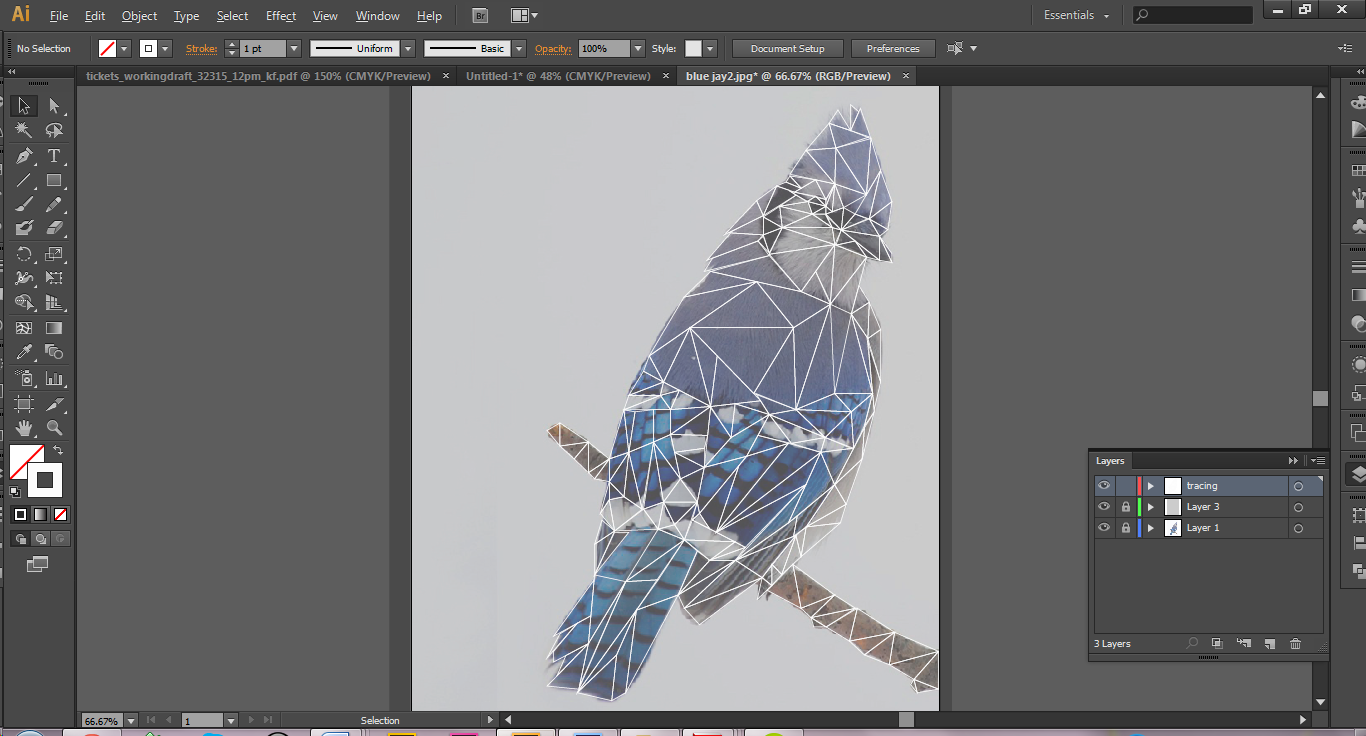Expand the Opacity dropdown
Image resolution: width=1366 pixels, height=736 pixels.
point(637,47)
